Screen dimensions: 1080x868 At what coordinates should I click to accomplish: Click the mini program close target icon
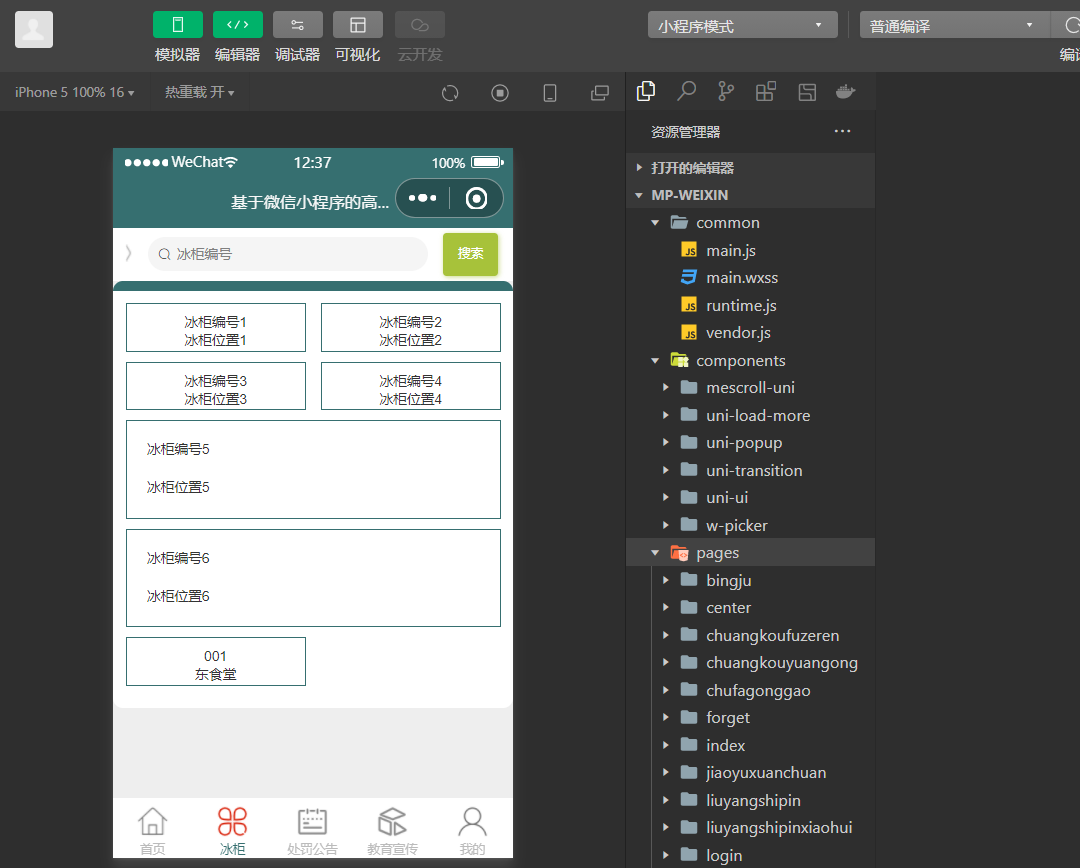[477, 198]
